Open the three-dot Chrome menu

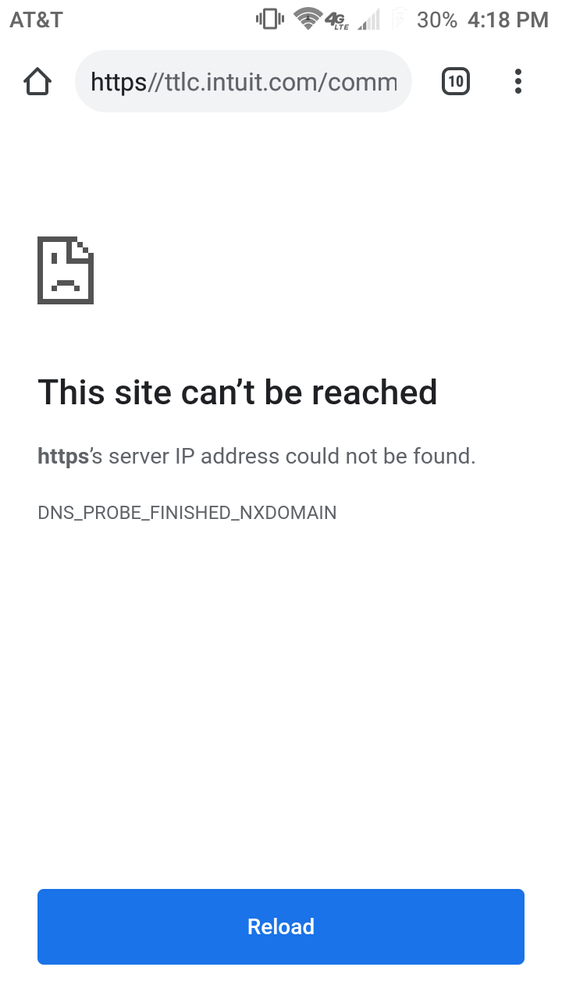pyautogui.click(x=518, y=82)
